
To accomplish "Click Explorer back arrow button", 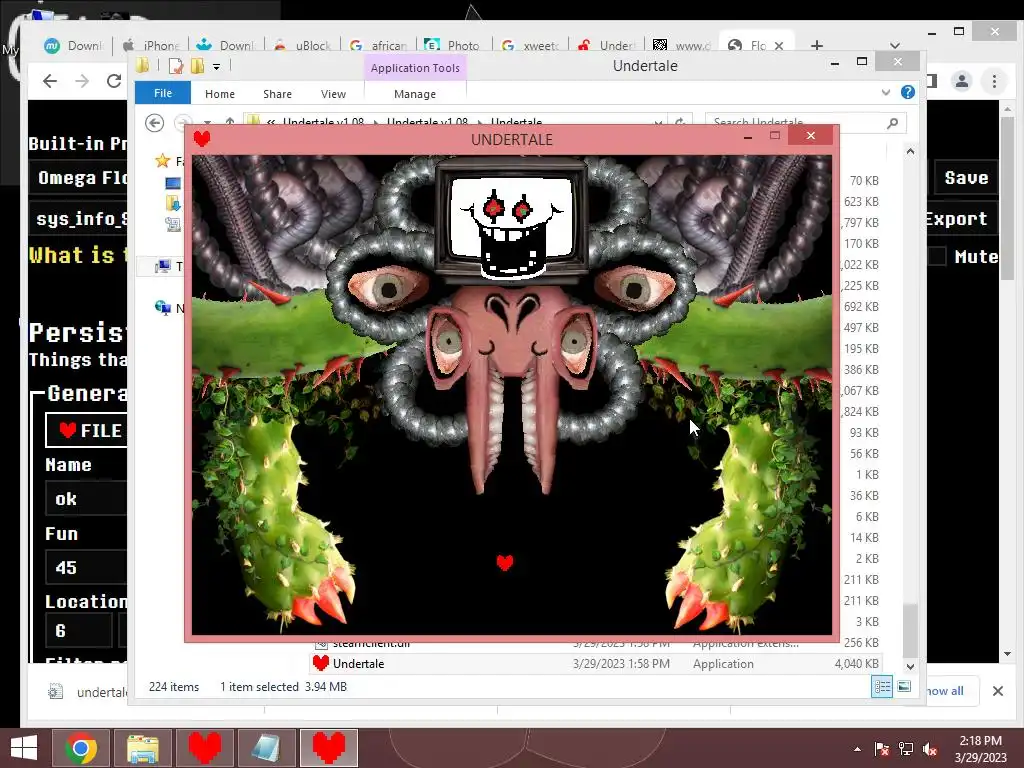I will click(155, 123).
